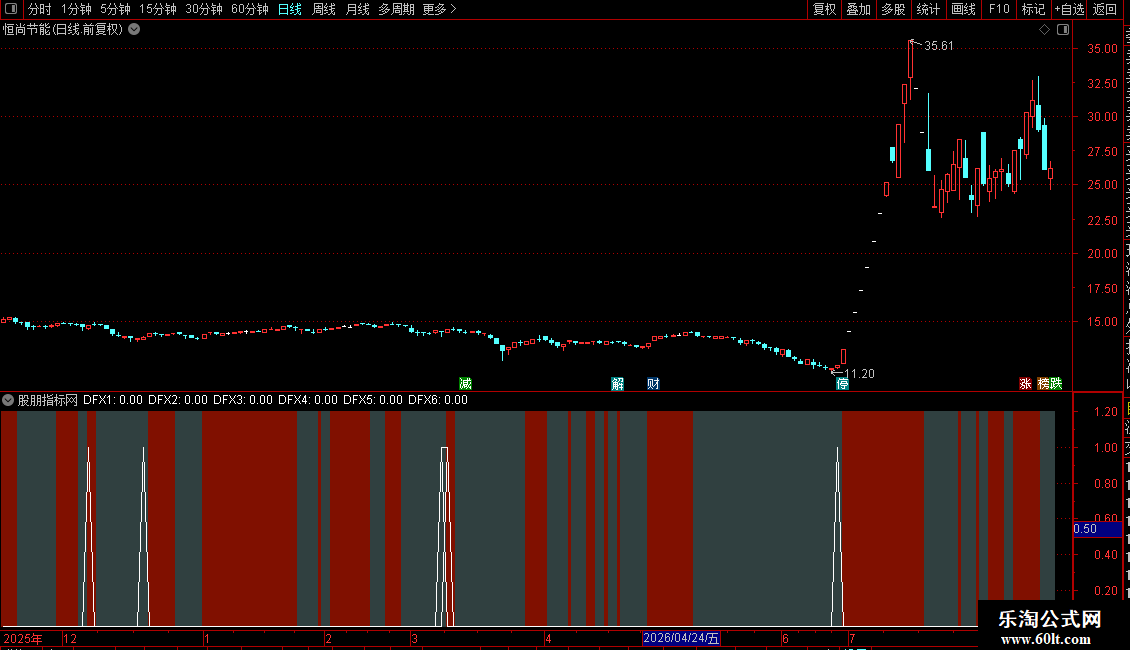Screen dimensions: 1130x650
Task: Switch to 月线 monthly chart
Action: pyautogui.click(x=357, y=9)
